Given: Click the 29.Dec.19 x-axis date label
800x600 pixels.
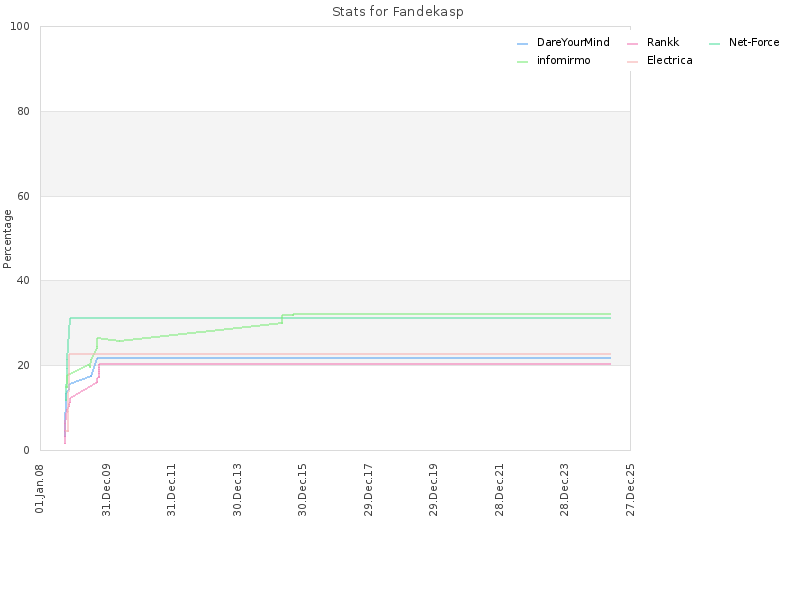Looking at the screenshot, I should pyautogui.click(x=433, y=490).
